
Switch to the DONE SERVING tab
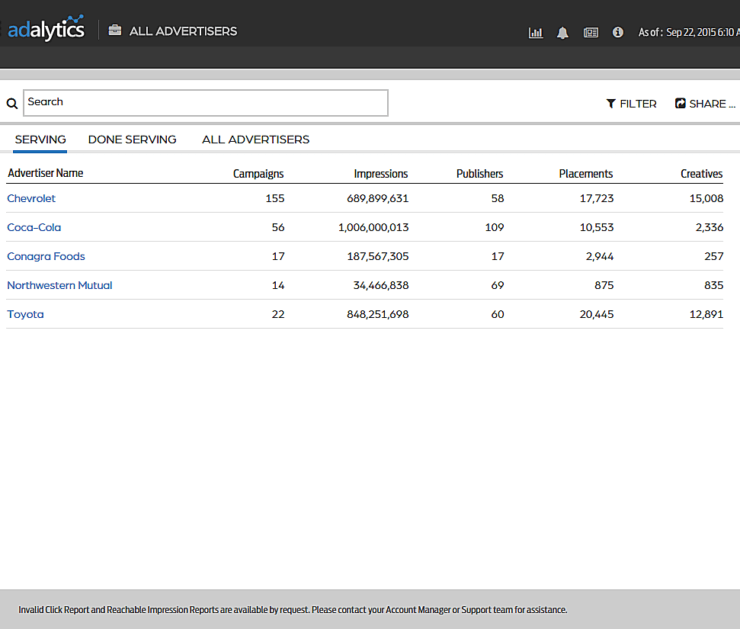pyautogui.click(x=132, y=140)
